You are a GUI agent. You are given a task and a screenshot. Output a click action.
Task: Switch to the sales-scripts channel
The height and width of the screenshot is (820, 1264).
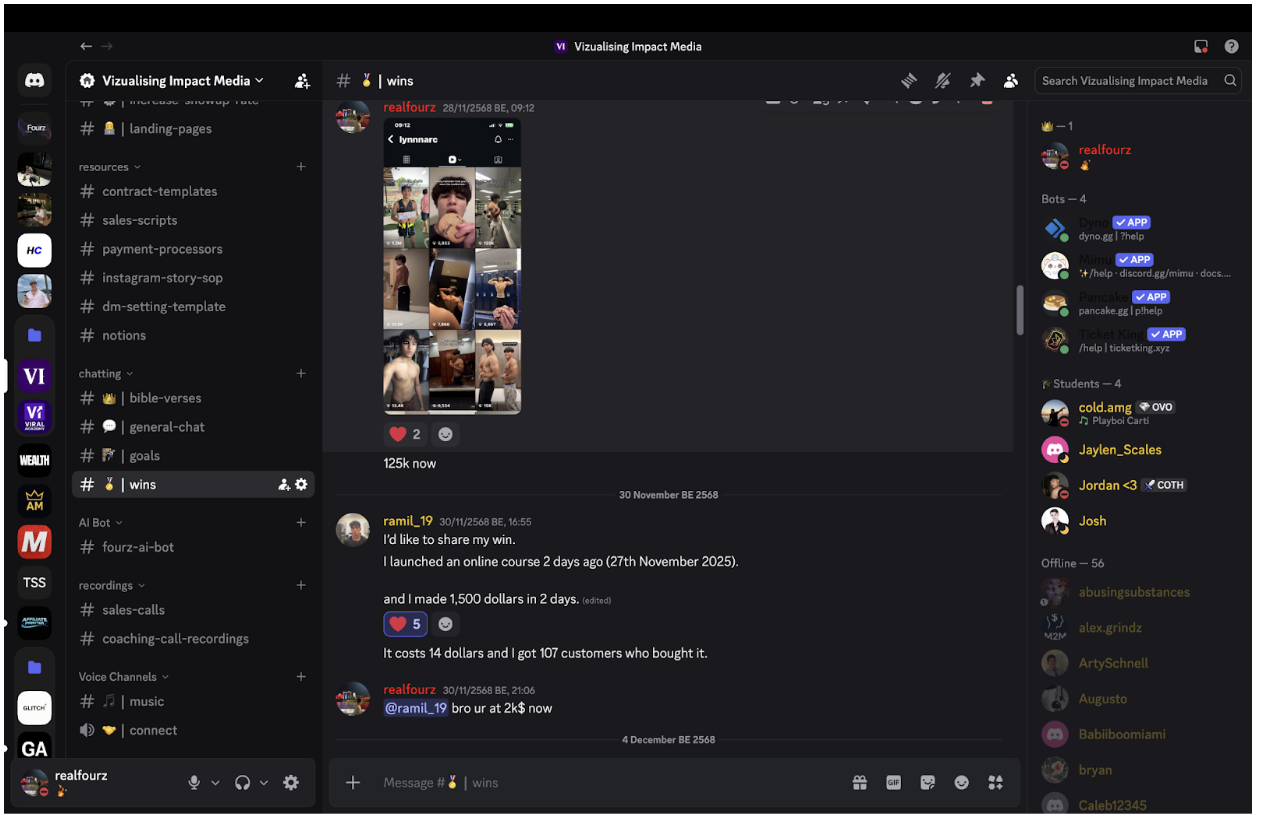click(x=139, y=220)
